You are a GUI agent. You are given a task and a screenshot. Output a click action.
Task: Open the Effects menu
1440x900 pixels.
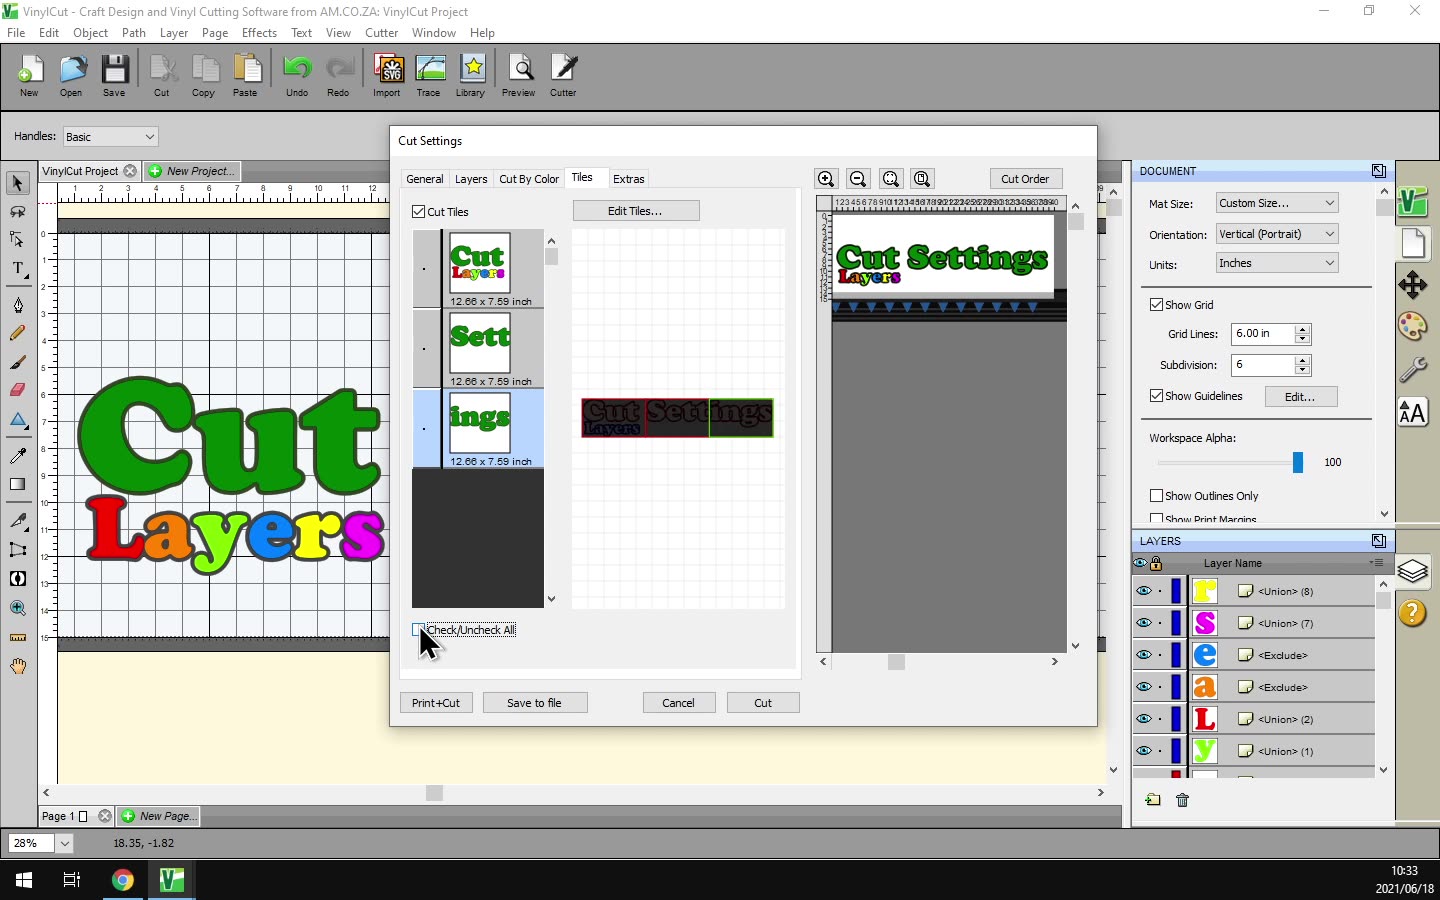[x=259, y=33]
